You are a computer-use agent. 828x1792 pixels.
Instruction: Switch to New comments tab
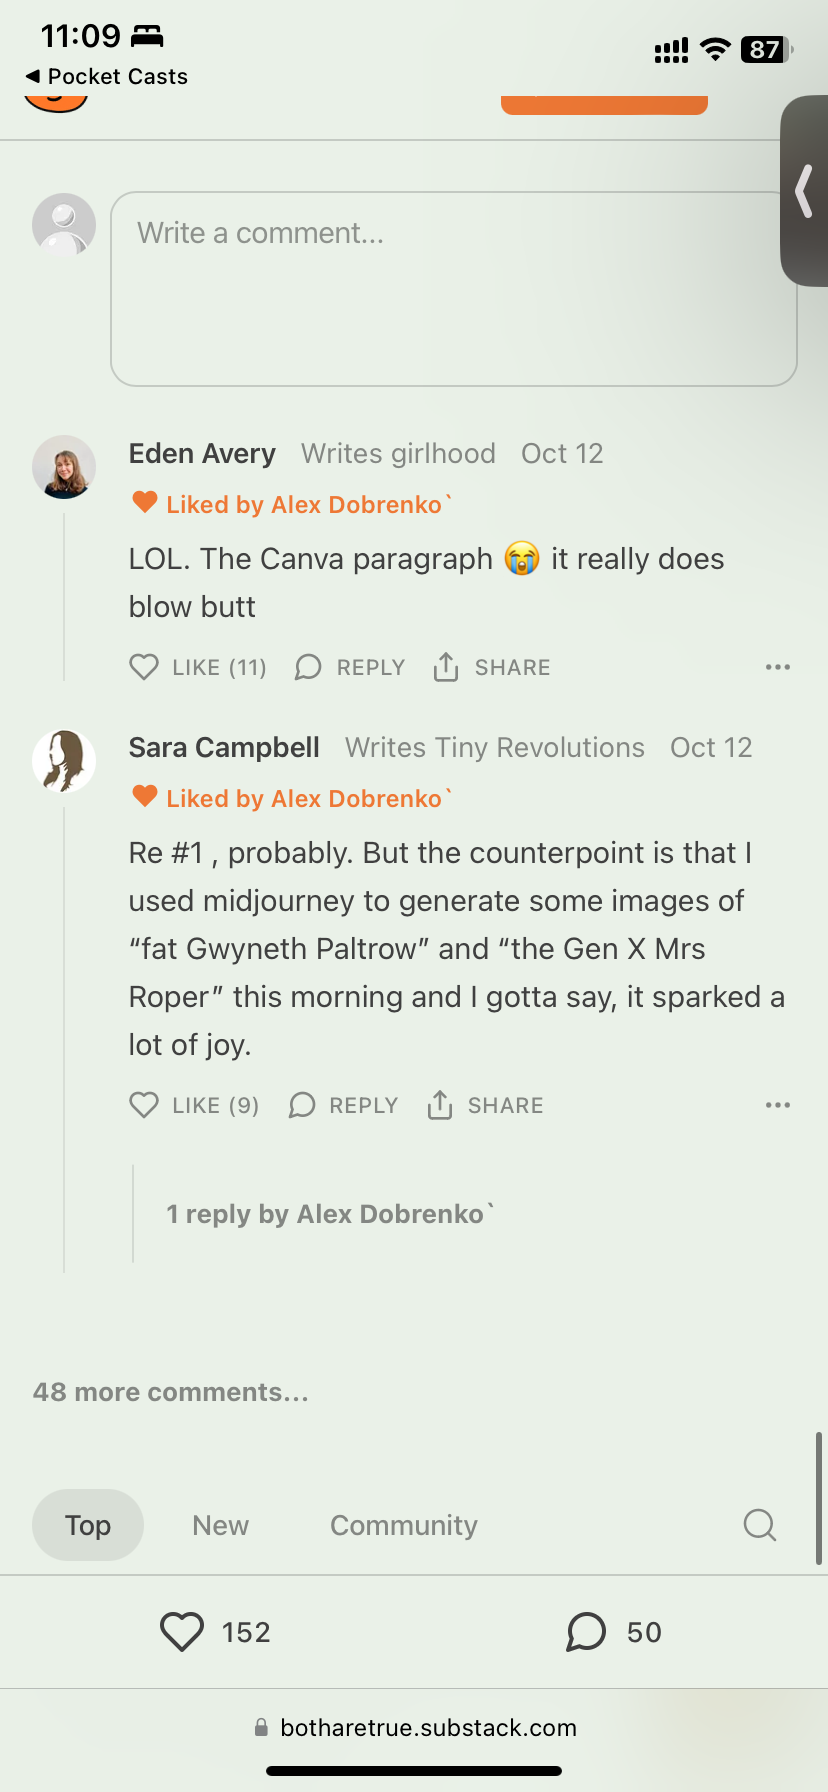coord(220,1525)
